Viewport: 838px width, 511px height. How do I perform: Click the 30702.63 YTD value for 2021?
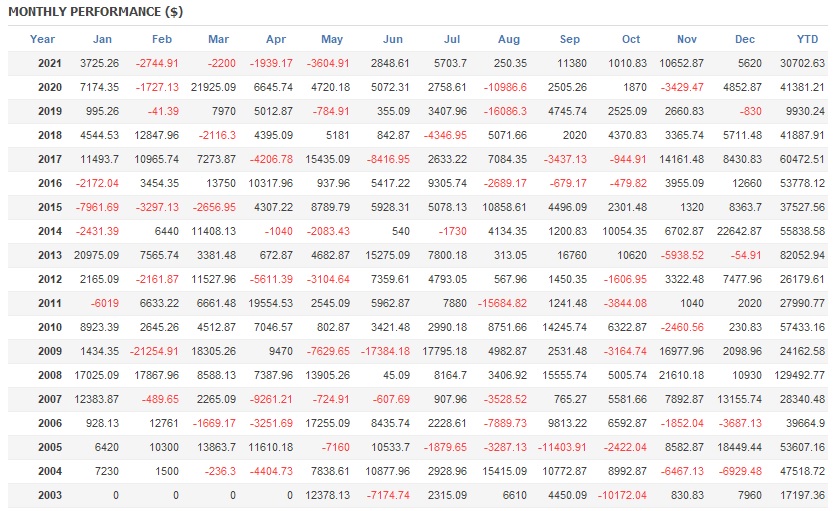click(x=803, y=63)
